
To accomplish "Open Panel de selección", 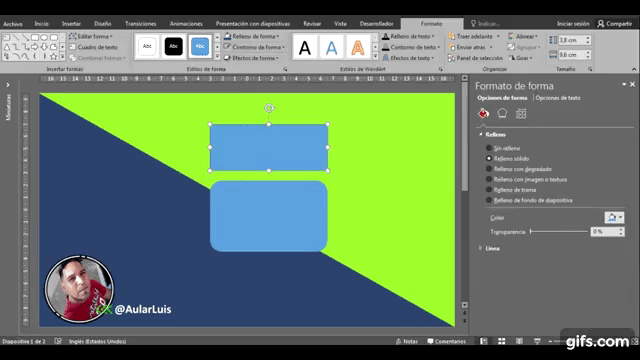I will pyautogui.click(x=476, y=58).
